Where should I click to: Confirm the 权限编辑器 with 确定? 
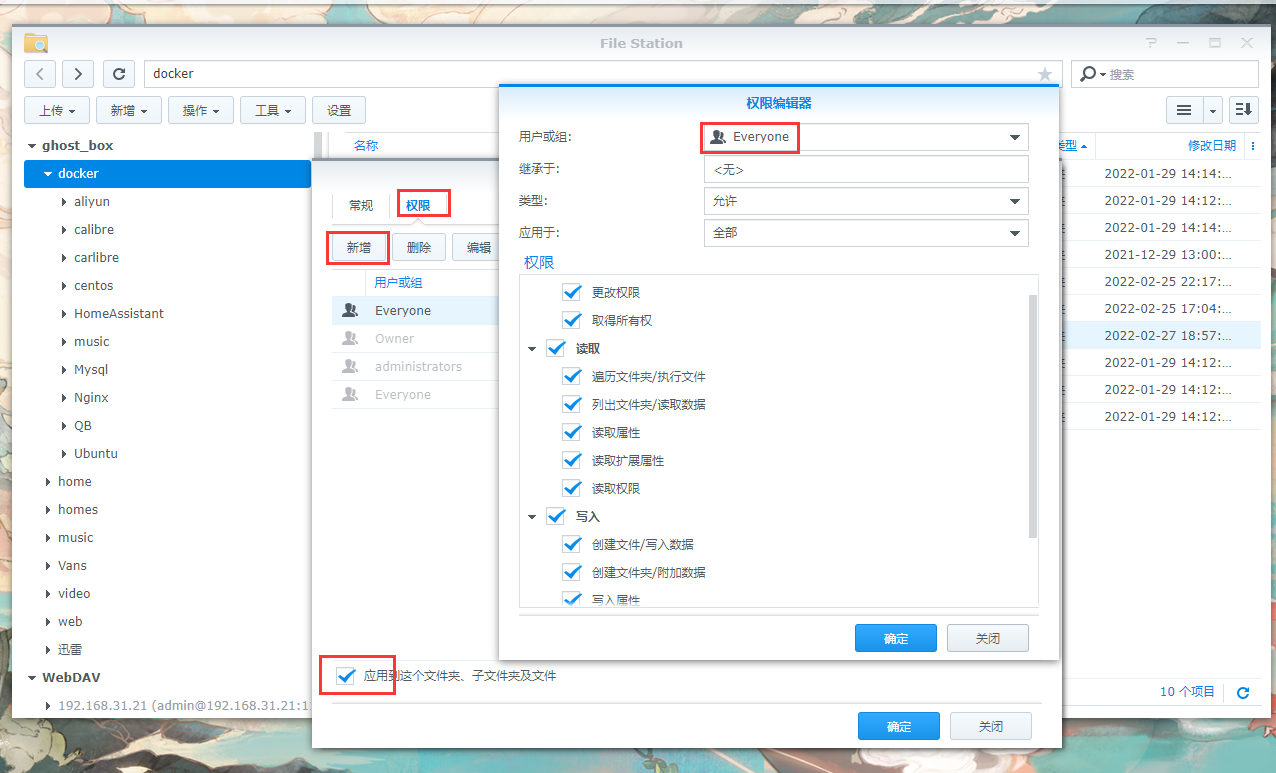(x=896, y=638)
